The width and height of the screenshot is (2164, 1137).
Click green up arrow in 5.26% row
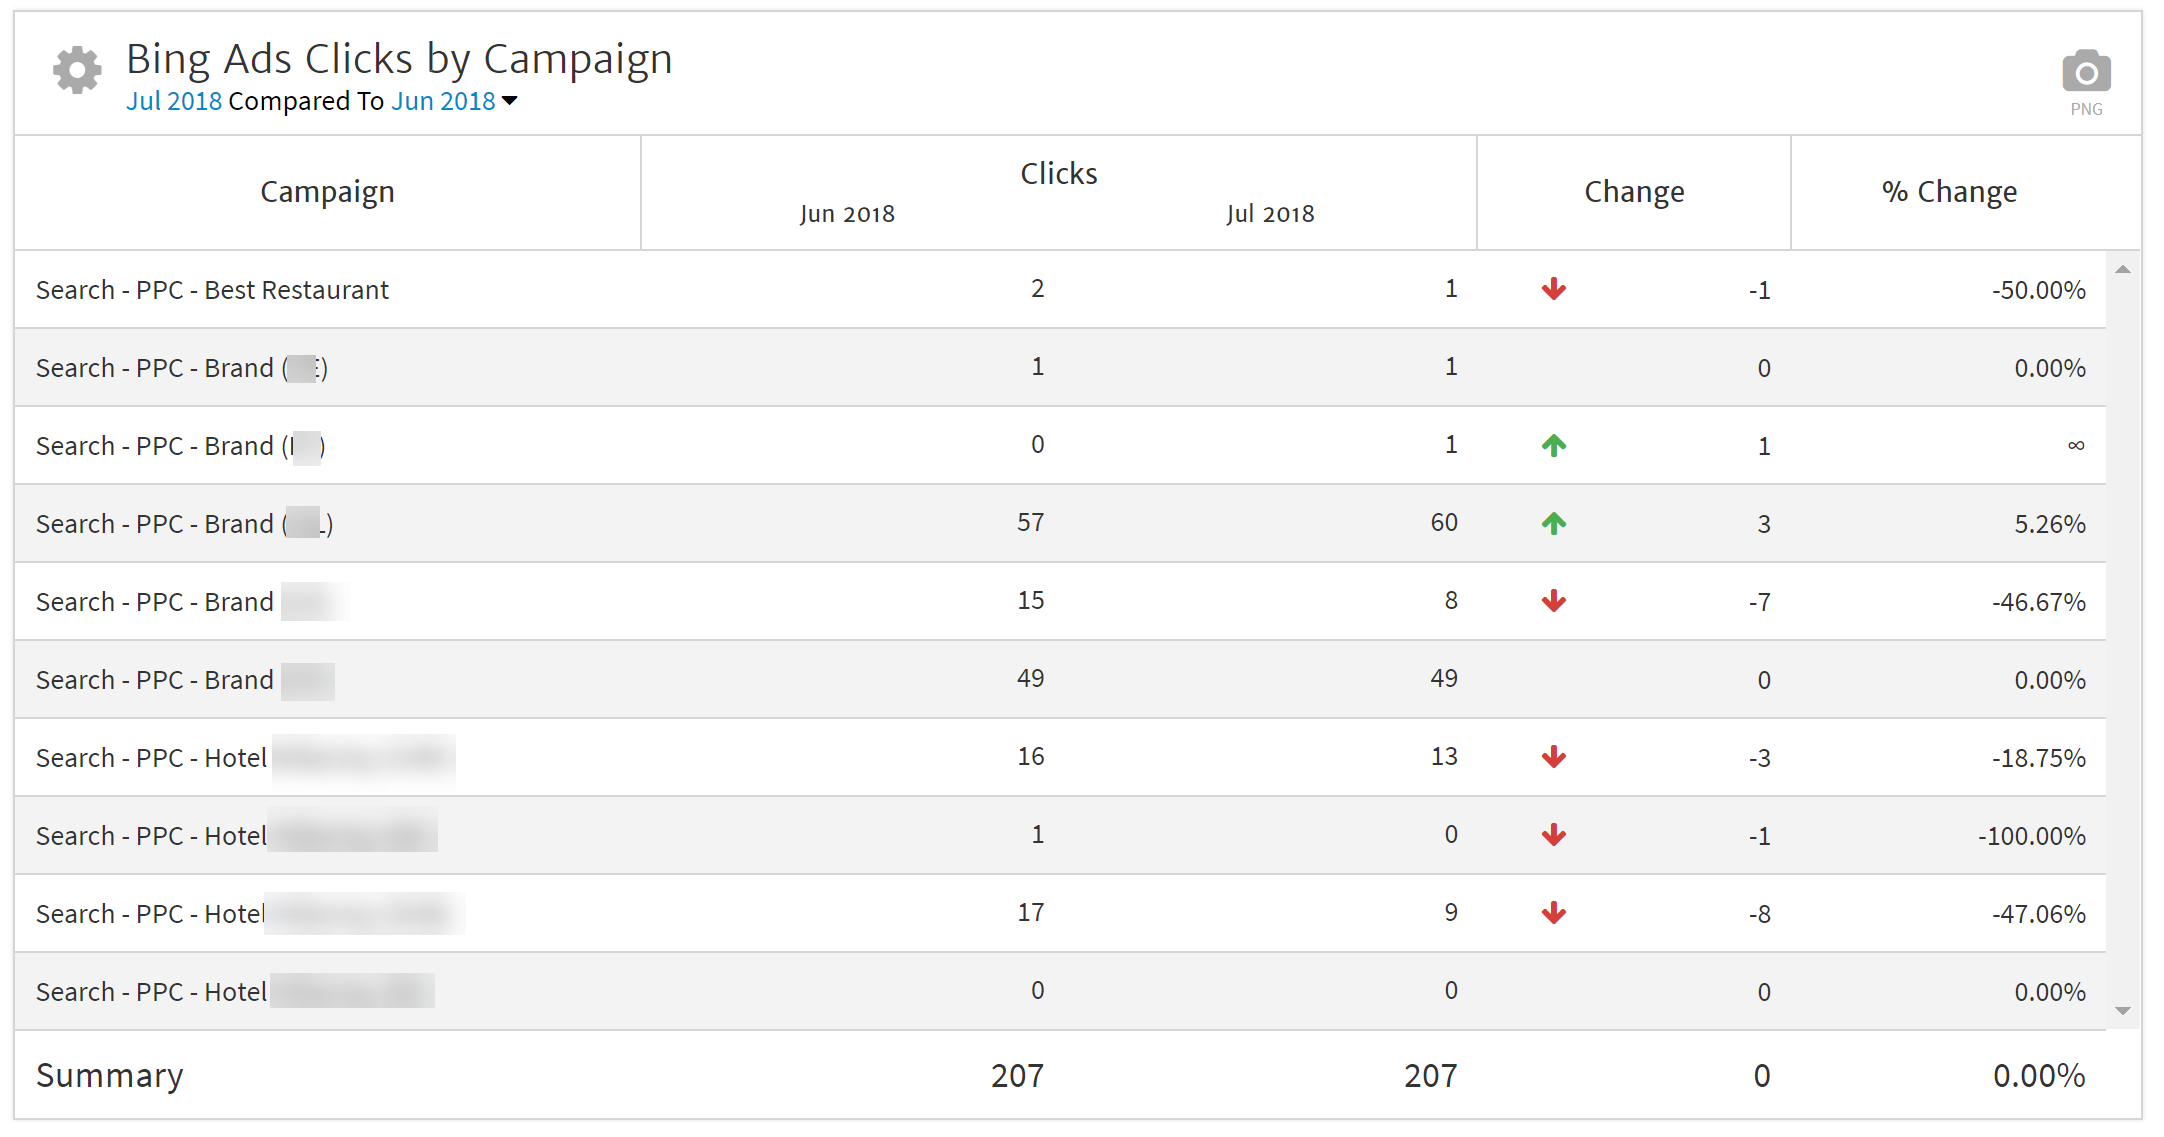point(1553,523)
